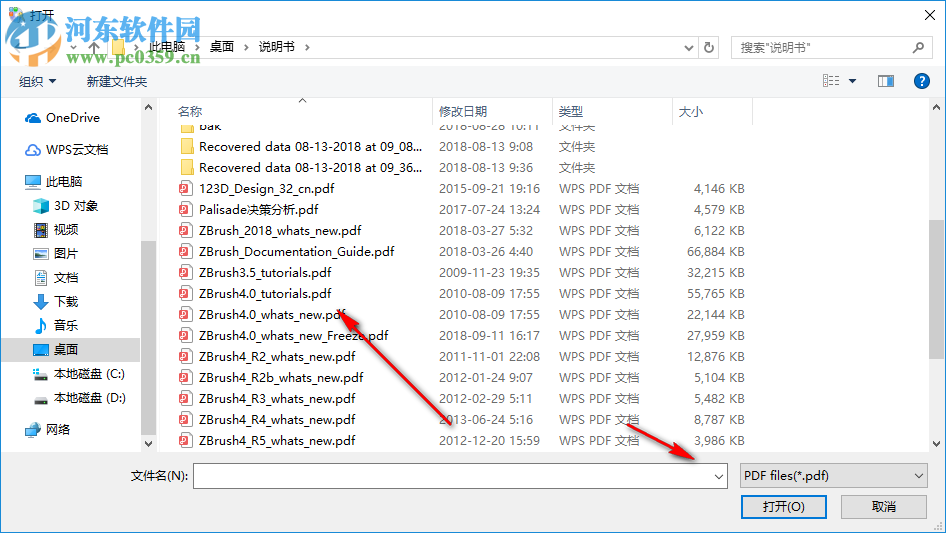Click in the 文件名 input field
This screenshot has height=533, width=946.
[x=453, y=476]
